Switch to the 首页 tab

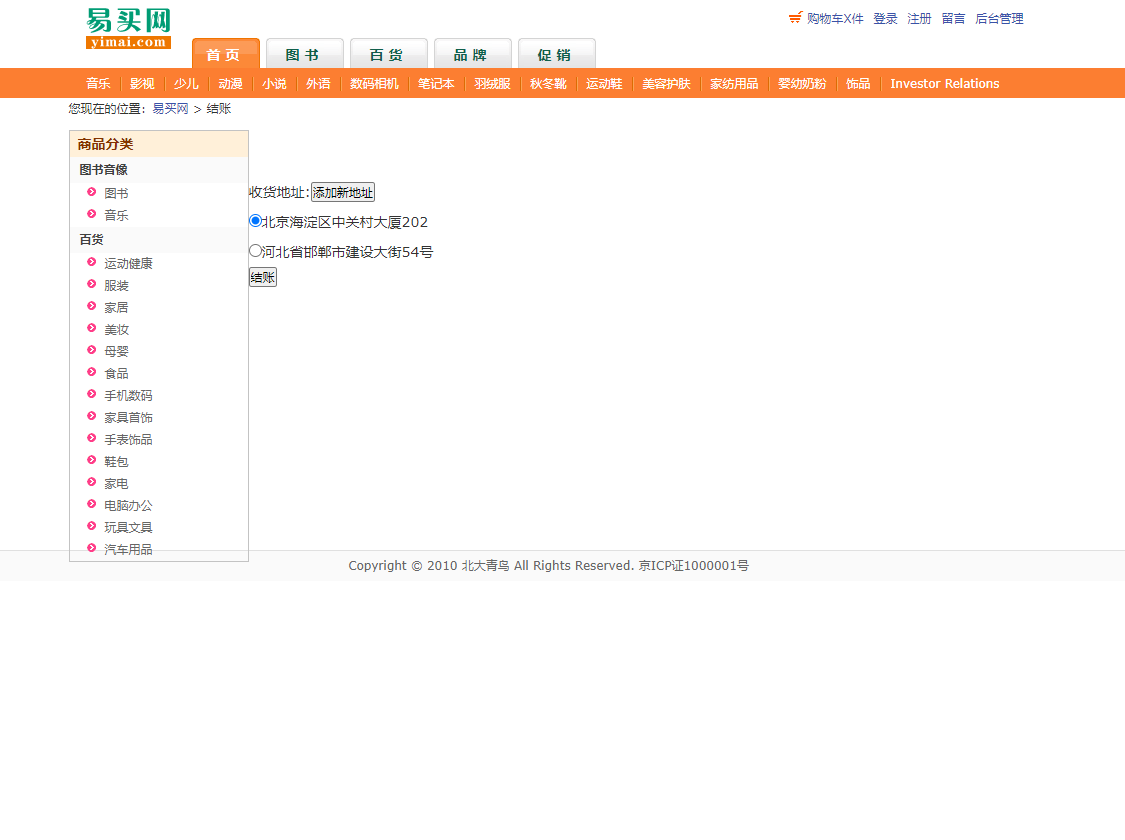226,54
